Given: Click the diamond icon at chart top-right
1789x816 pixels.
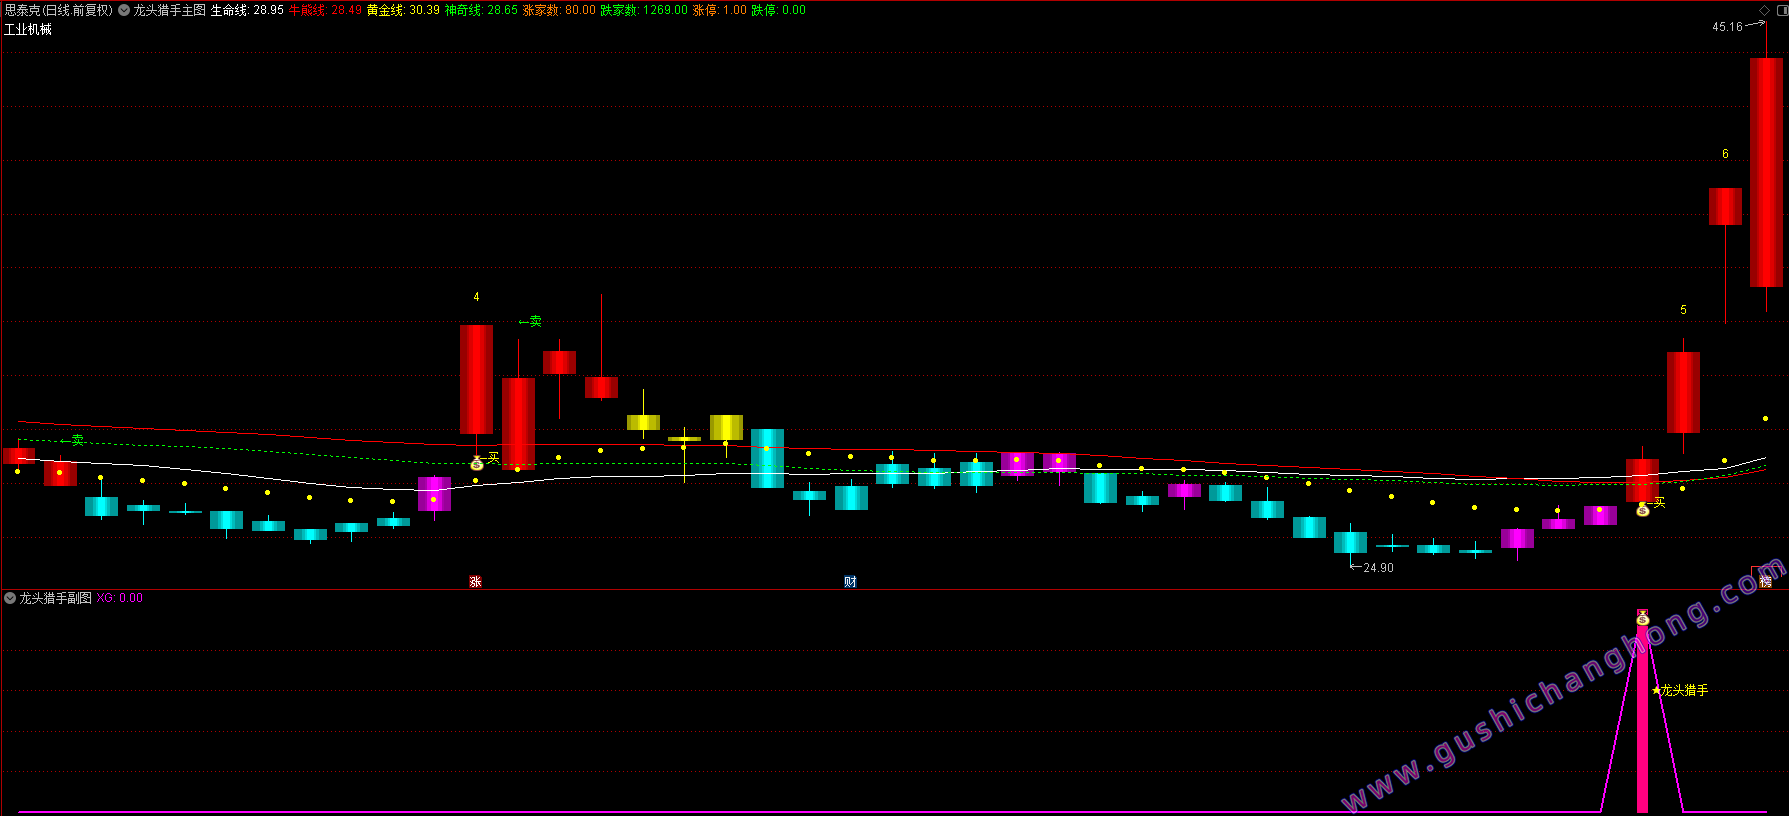Looking at the screenshot, I should click(x=1764, y=10).
